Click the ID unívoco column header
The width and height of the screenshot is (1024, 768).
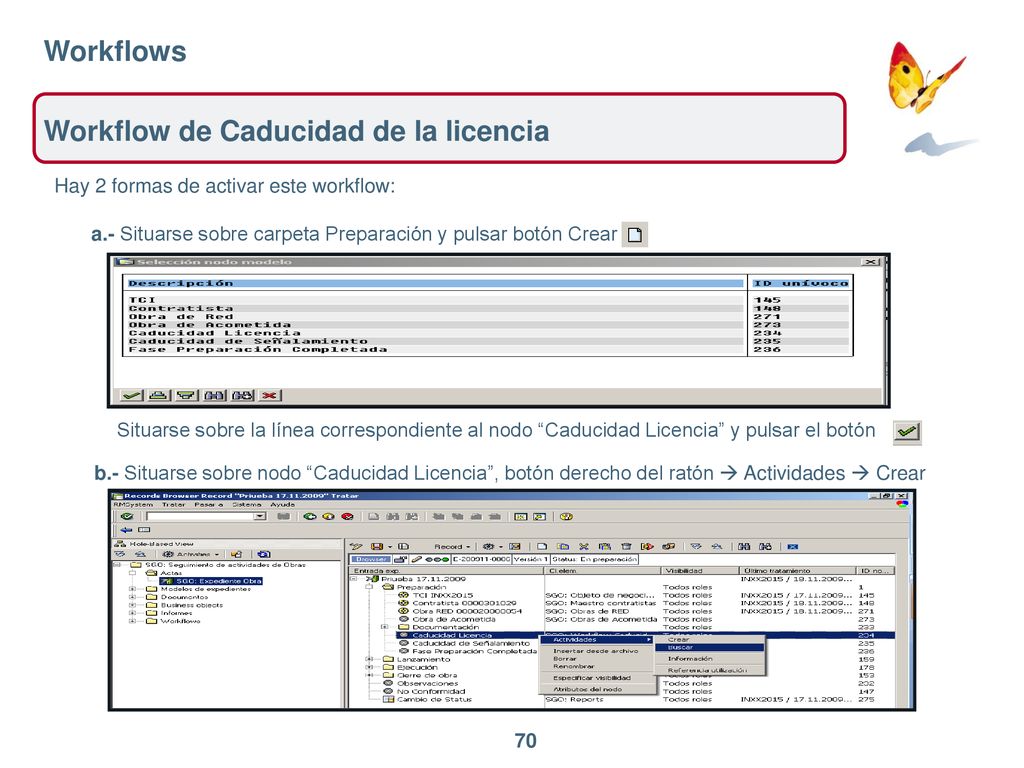(x=801, y=283)
